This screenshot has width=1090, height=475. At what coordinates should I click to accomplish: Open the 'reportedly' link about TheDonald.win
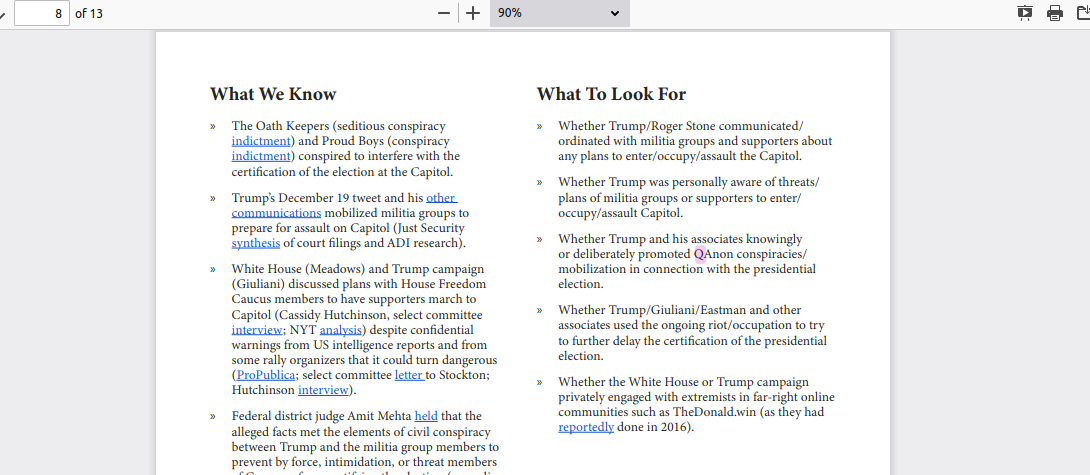coord(586,427)
